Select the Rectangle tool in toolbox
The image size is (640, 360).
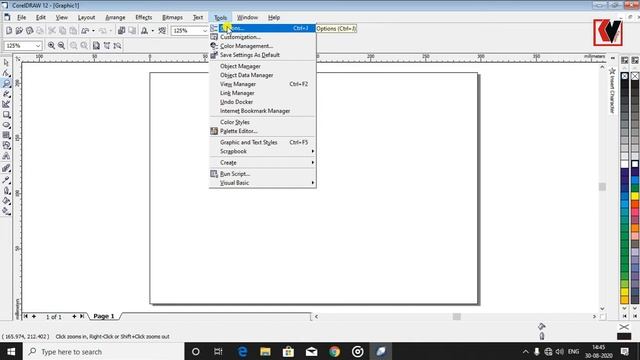click(6, 115)
